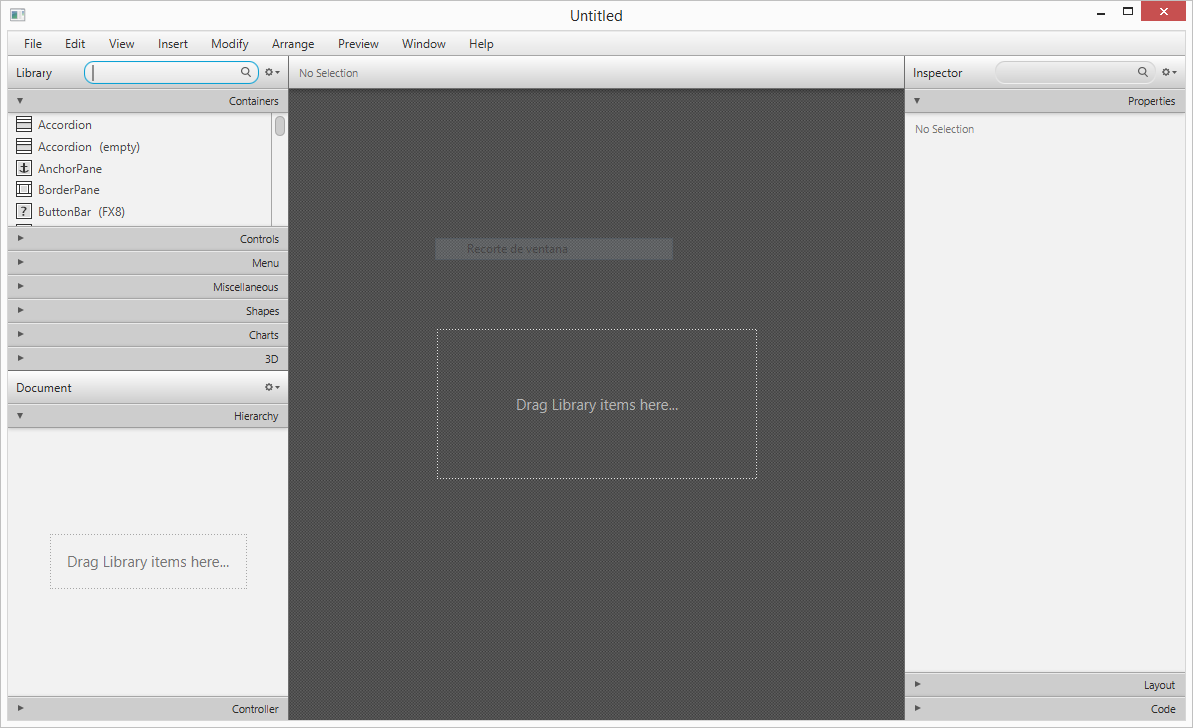
Task: Open the Preview menu
Action: click(358, 44)
